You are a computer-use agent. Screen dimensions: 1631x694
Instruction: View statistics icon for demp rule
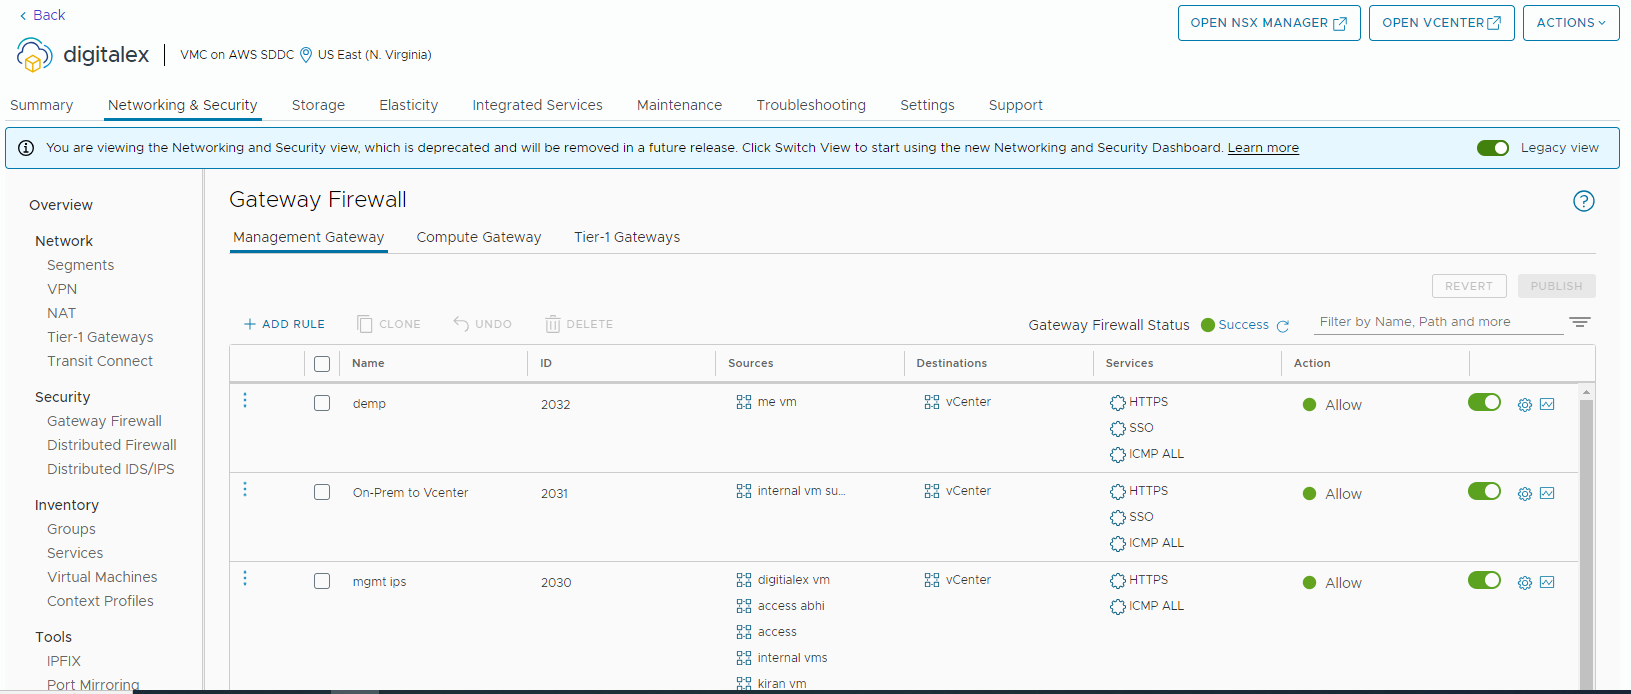coord(1547,404)
